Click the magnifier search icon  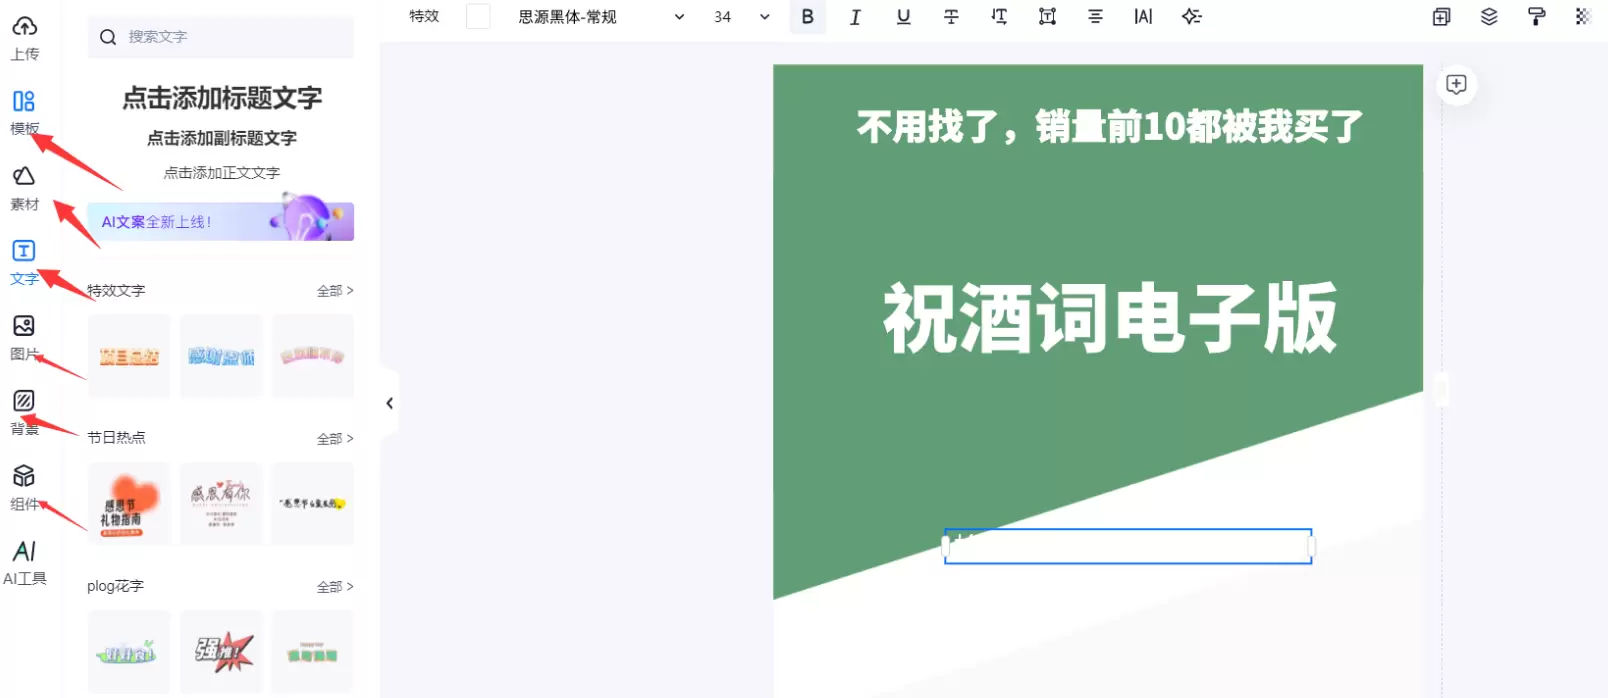108,37
